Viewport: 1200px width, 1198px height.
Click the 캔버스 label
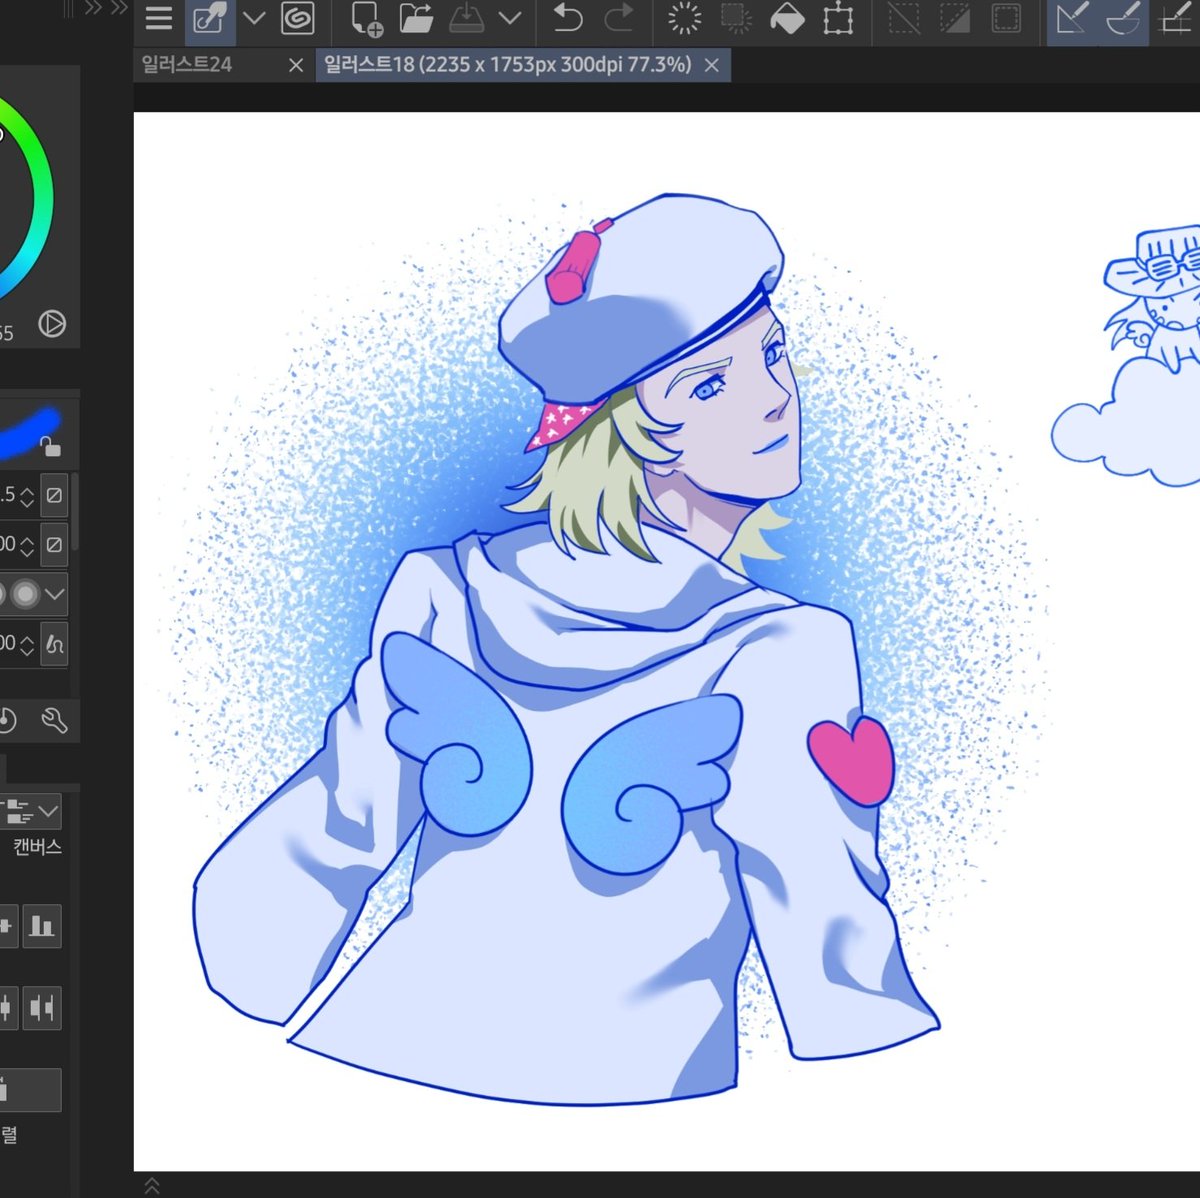coord(38,847)
